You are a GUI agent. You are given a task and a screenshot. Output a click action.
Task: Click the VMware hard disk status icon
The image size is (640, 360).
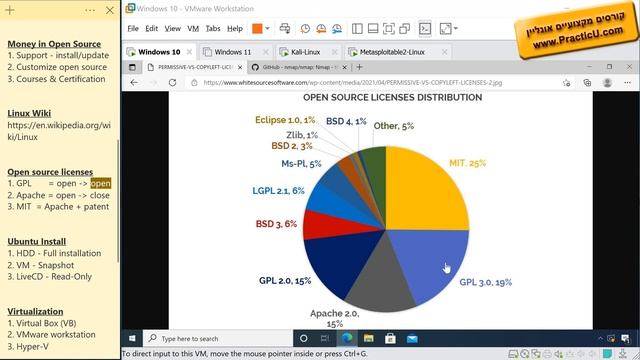pyautogui.click(x=513, y=354)
